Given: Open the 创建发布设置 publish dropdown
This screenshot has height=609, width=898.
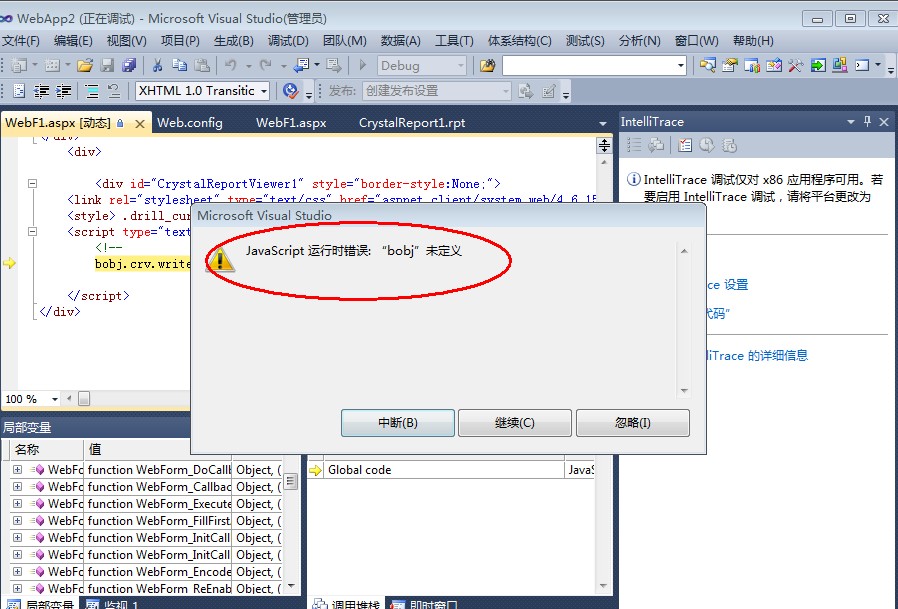Looking at the screenshot, I should [436, 91].
